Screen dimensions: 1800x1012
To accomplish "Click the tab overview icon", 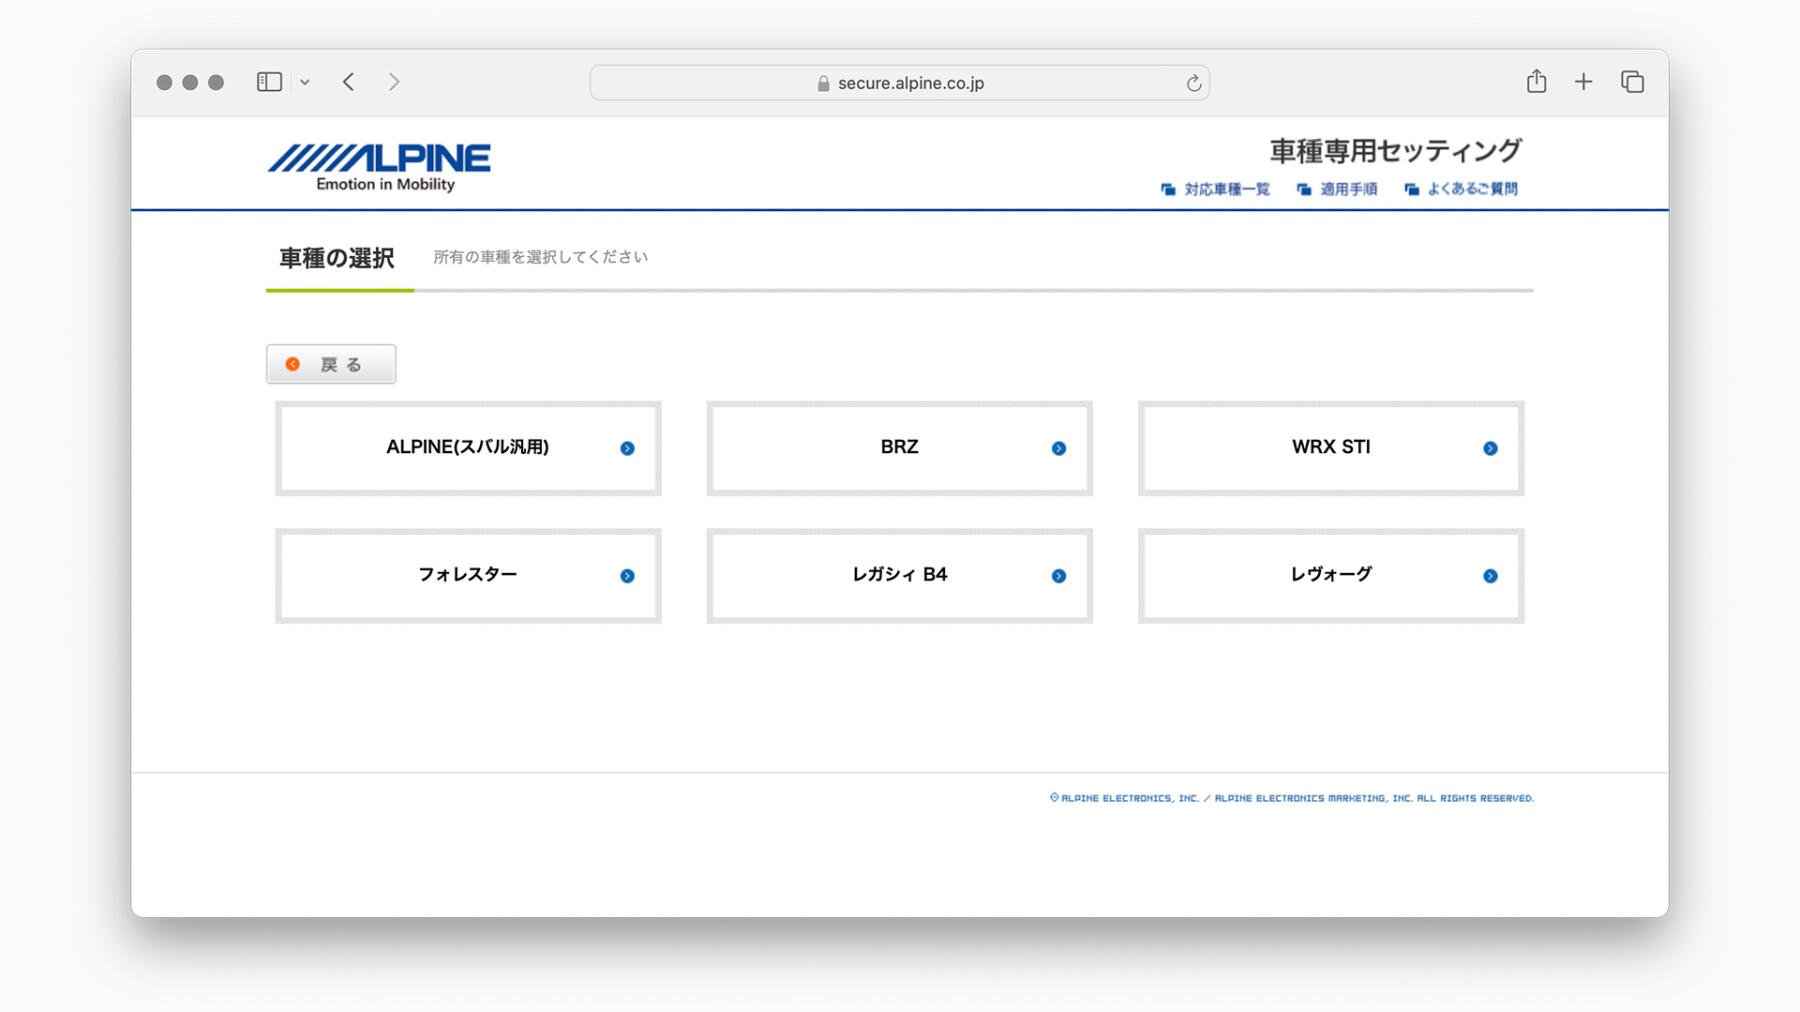I will click(x=1631, y=81).
